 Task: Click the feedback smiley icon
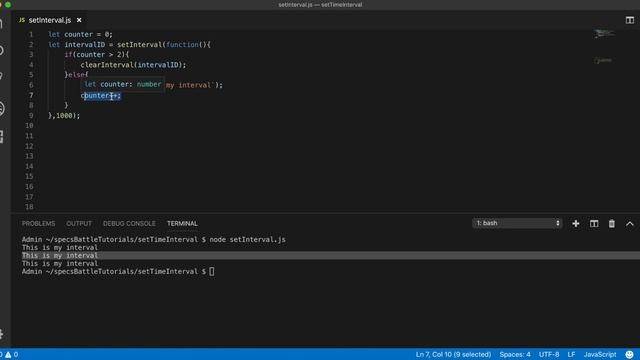(629, 354)
